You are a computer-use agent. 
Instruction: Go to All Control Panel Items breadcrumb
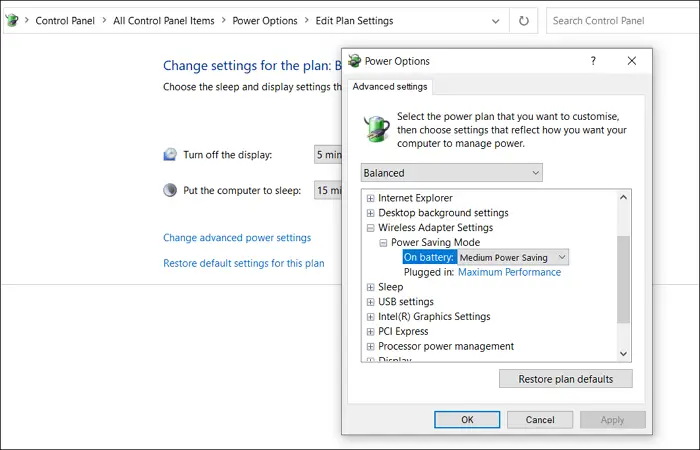163,21
